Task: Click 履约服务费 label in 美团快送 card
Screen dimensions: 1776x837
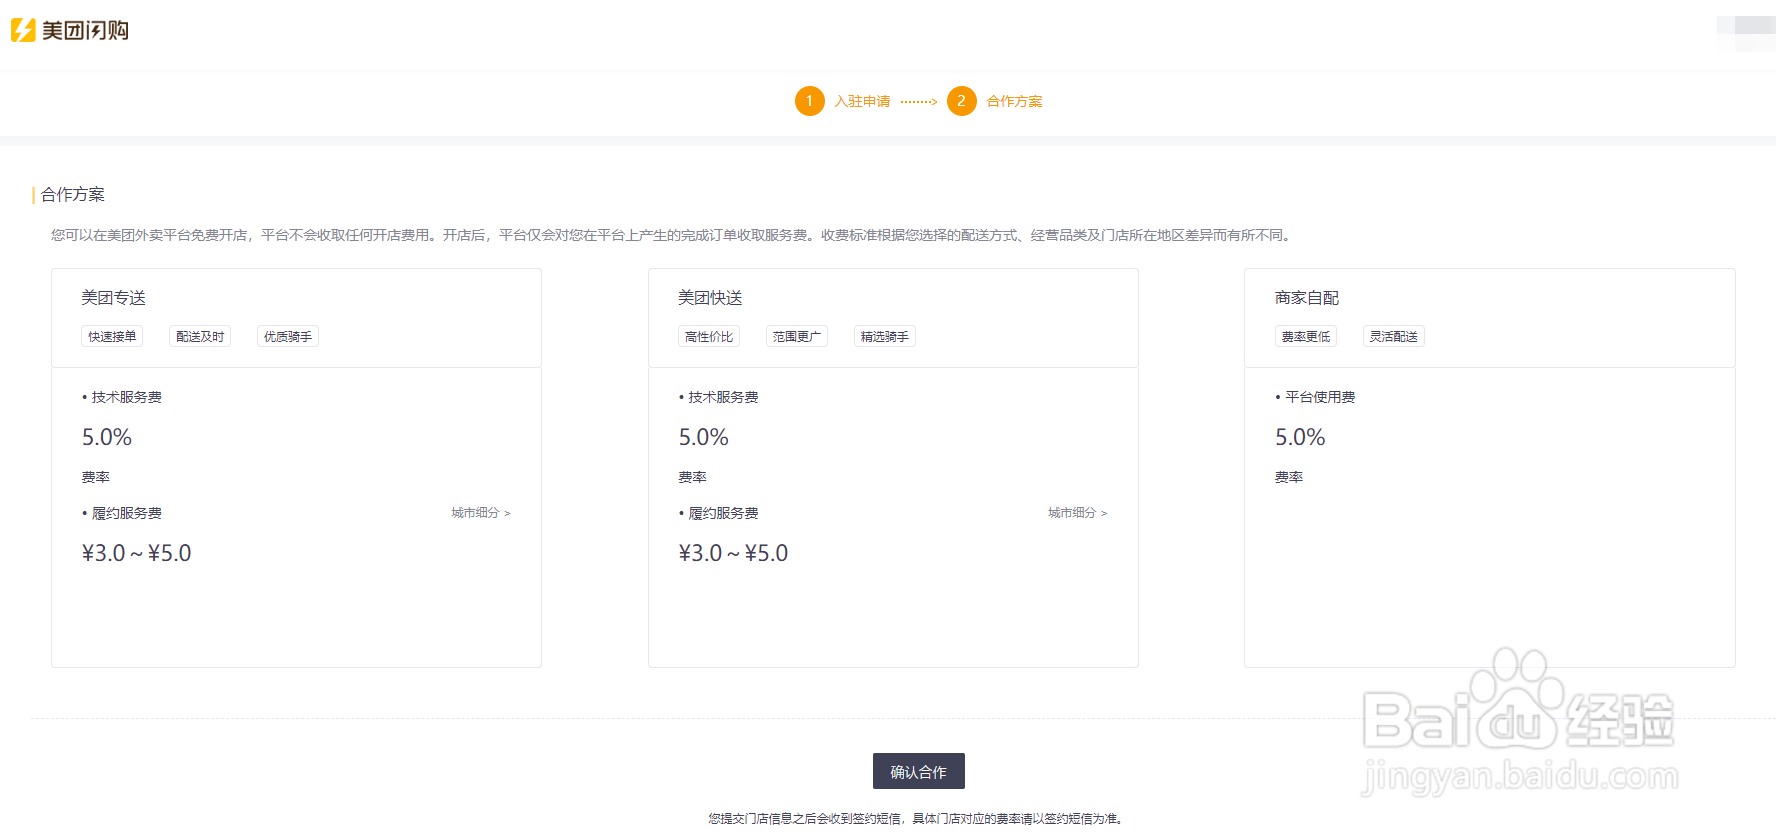Action: 723,513
